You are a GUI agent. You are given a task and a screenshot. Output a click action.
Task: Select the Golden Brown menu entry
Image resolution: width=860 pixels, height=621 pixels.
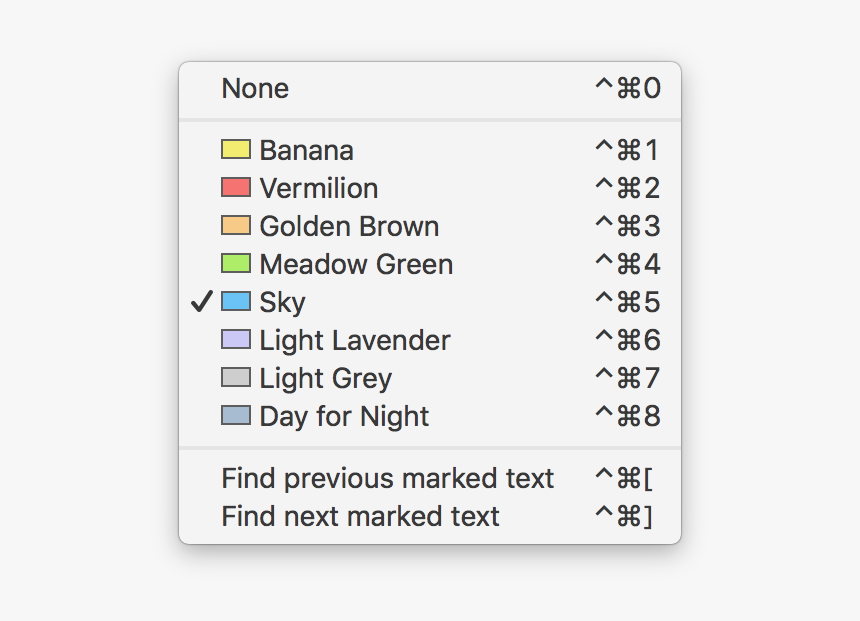coord(349,227)
